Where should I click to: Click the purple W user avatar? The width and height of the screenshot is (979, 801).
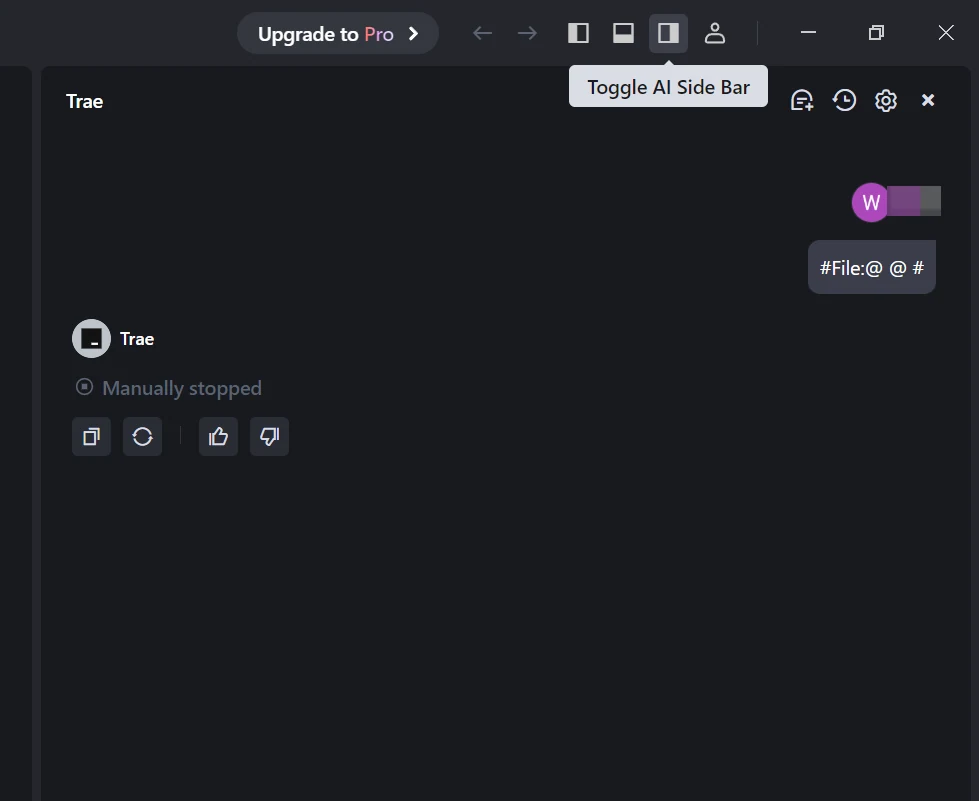tap(870, 202)
